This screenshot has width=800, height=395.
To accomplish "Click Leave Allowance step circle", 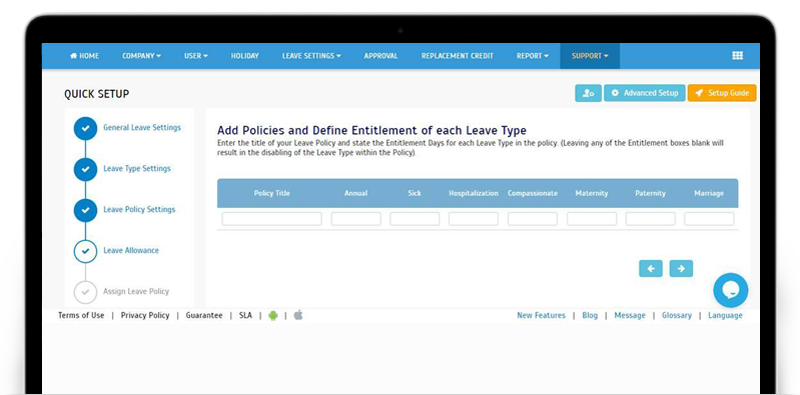I will (x=85, y=251).
